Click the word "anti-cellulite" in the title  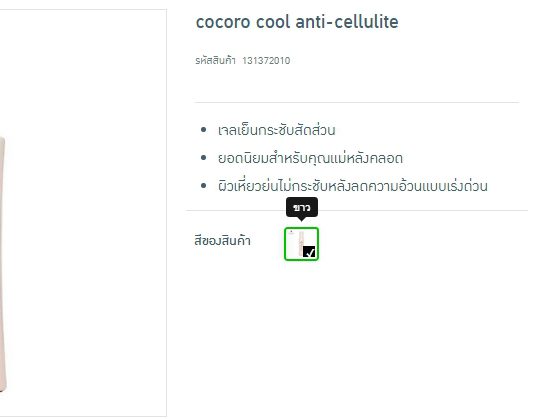[347, 22]
